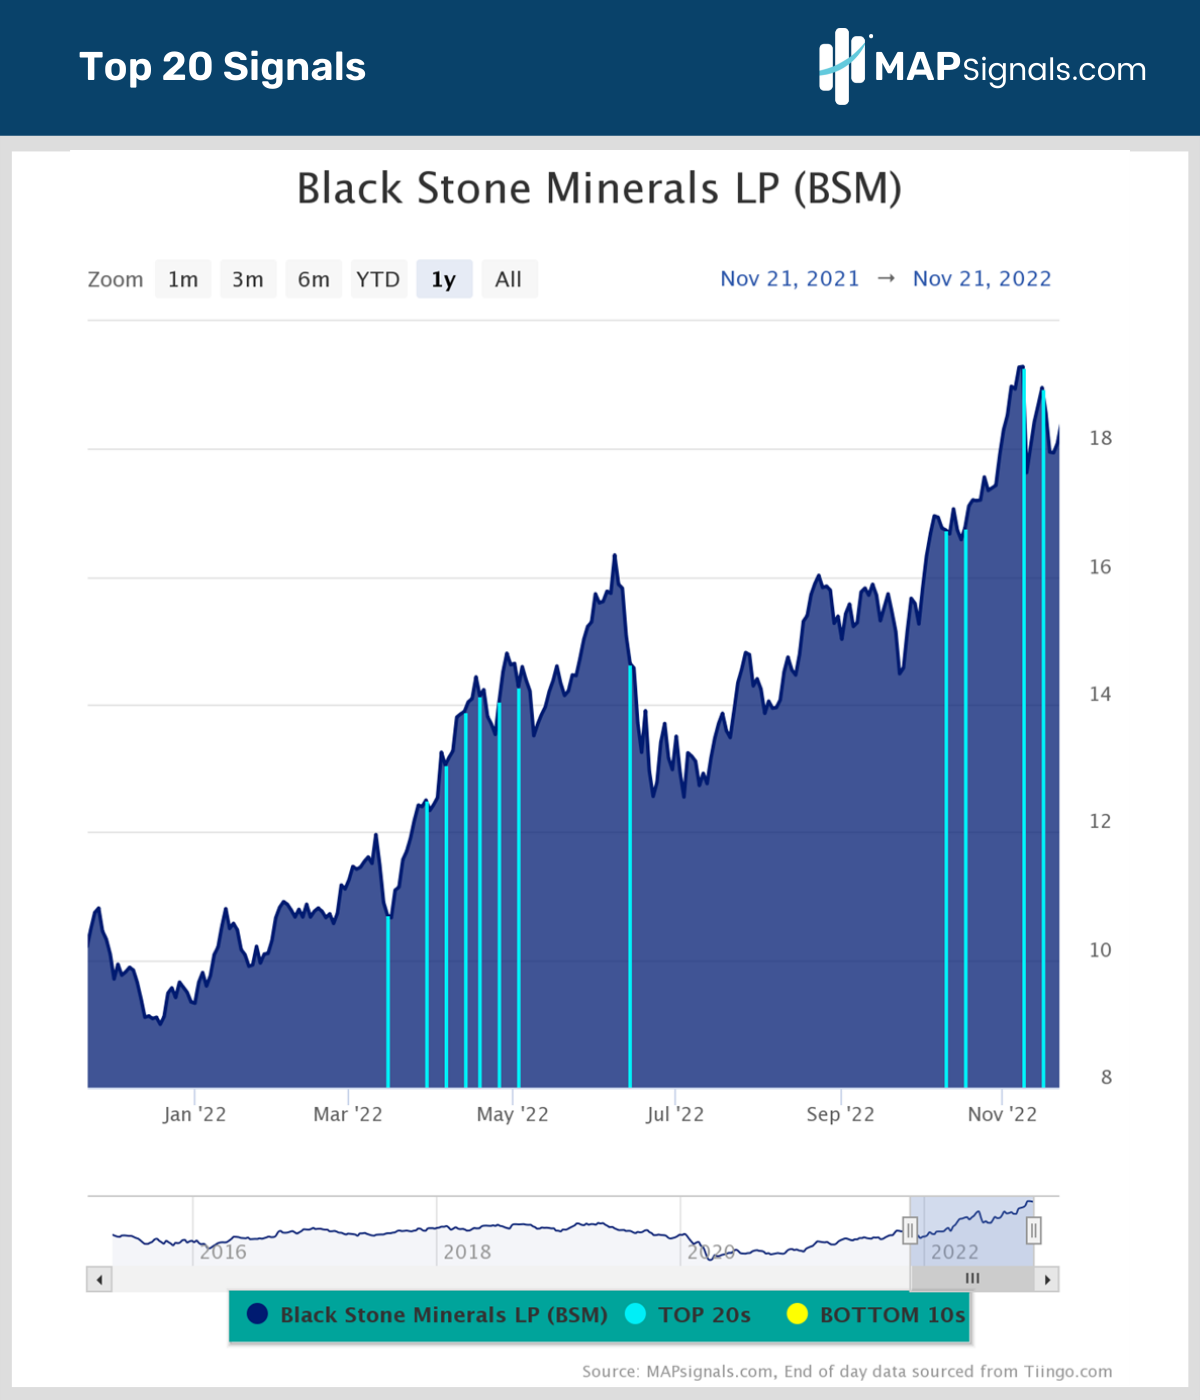Click the 2016 label in navigator
This screenshot has height=1400, width=1200.
(223, 1252)
